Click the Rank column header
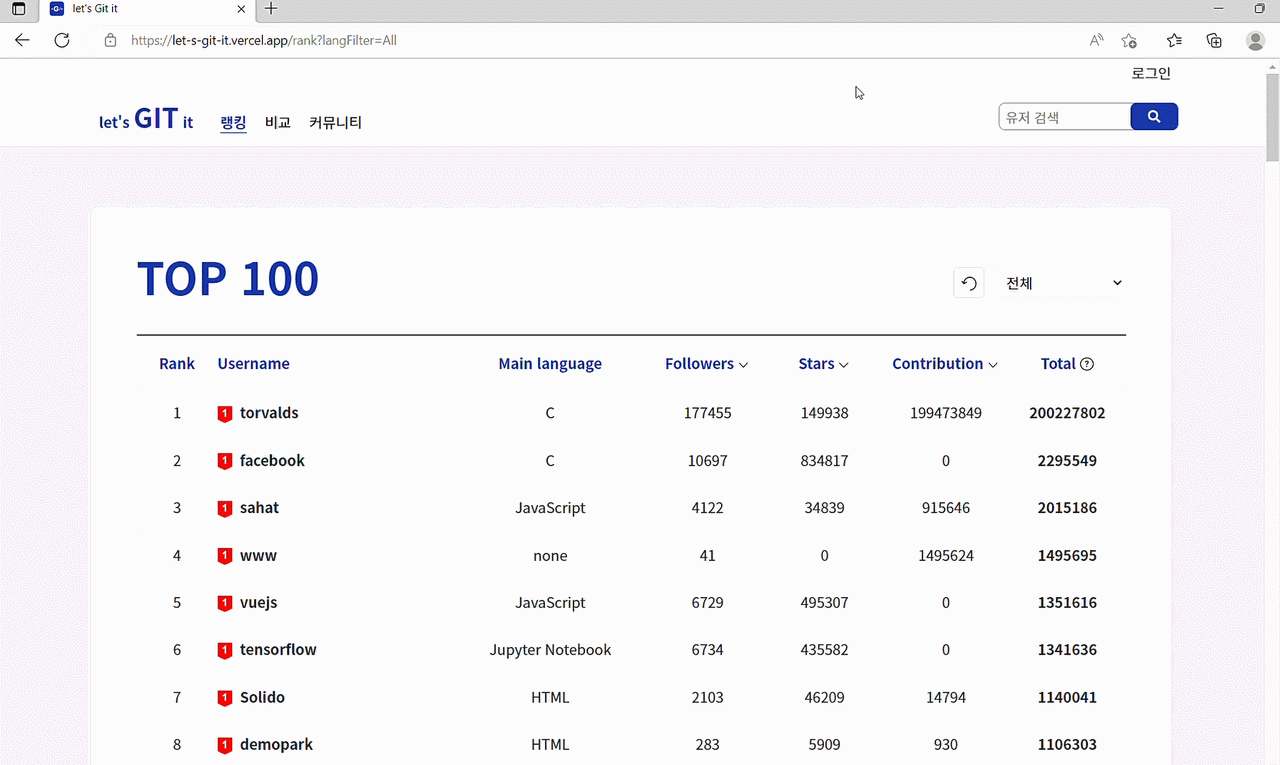This screenshot has height=765, width=1280. pyautogui.click(x=177, y=364)
